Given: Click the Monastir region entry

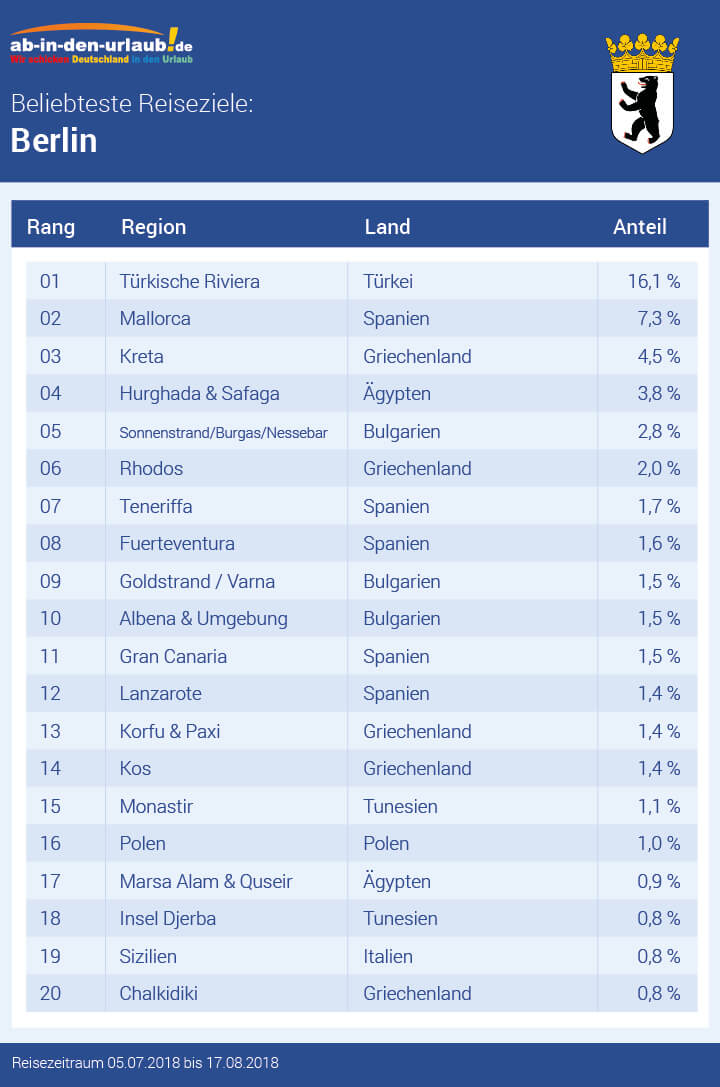Looking at the screenshot, I should coord(156,806).
